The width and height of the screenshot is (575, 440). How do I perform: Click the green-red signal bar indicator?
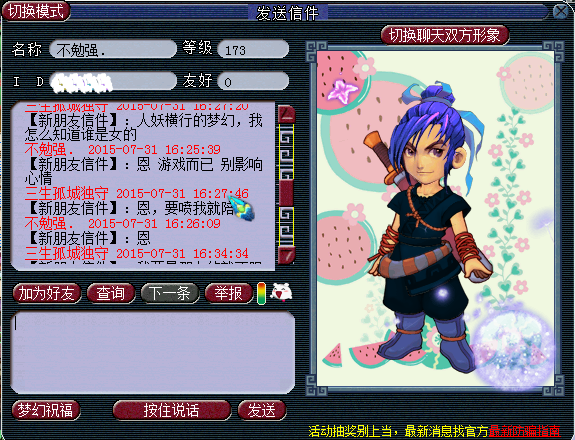[261, 293]
